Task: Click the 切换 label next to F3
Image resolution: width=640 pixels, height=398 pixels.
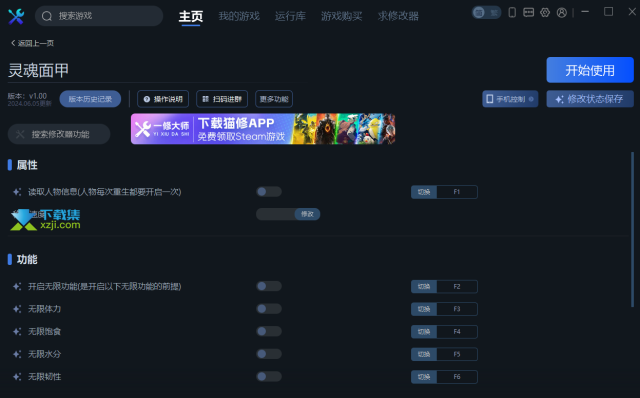Action: [424, 309]
